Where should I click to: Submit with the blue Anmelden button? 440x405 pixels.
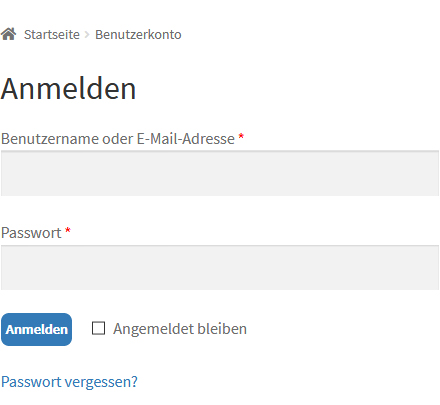pyautogui.click(x=37, y=329)
